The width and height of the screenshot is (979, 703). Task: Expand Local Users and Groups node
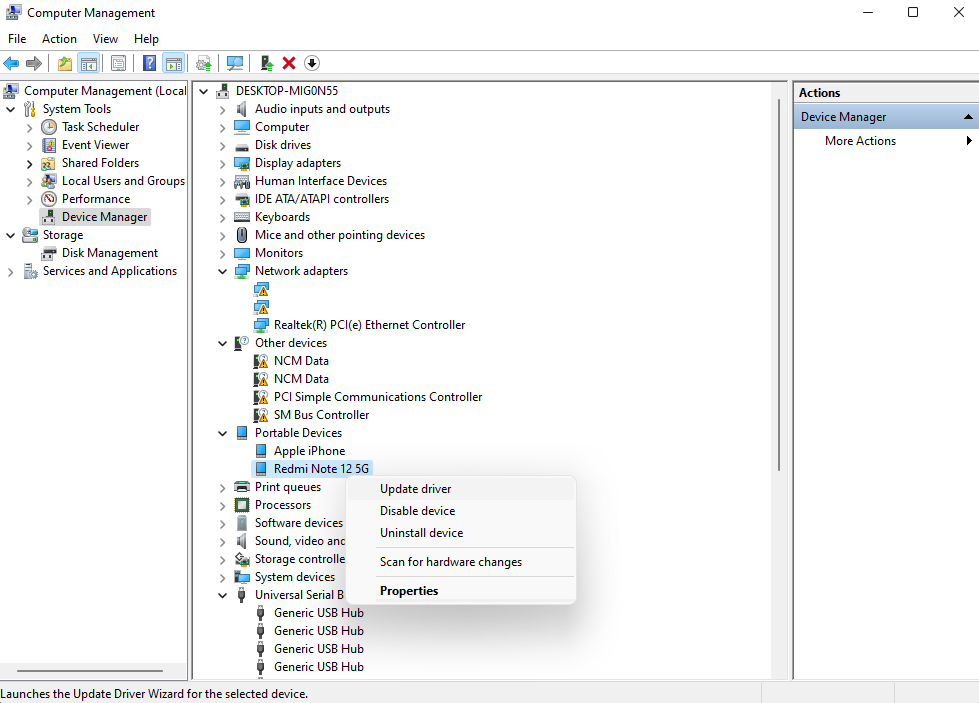[29, 182]
